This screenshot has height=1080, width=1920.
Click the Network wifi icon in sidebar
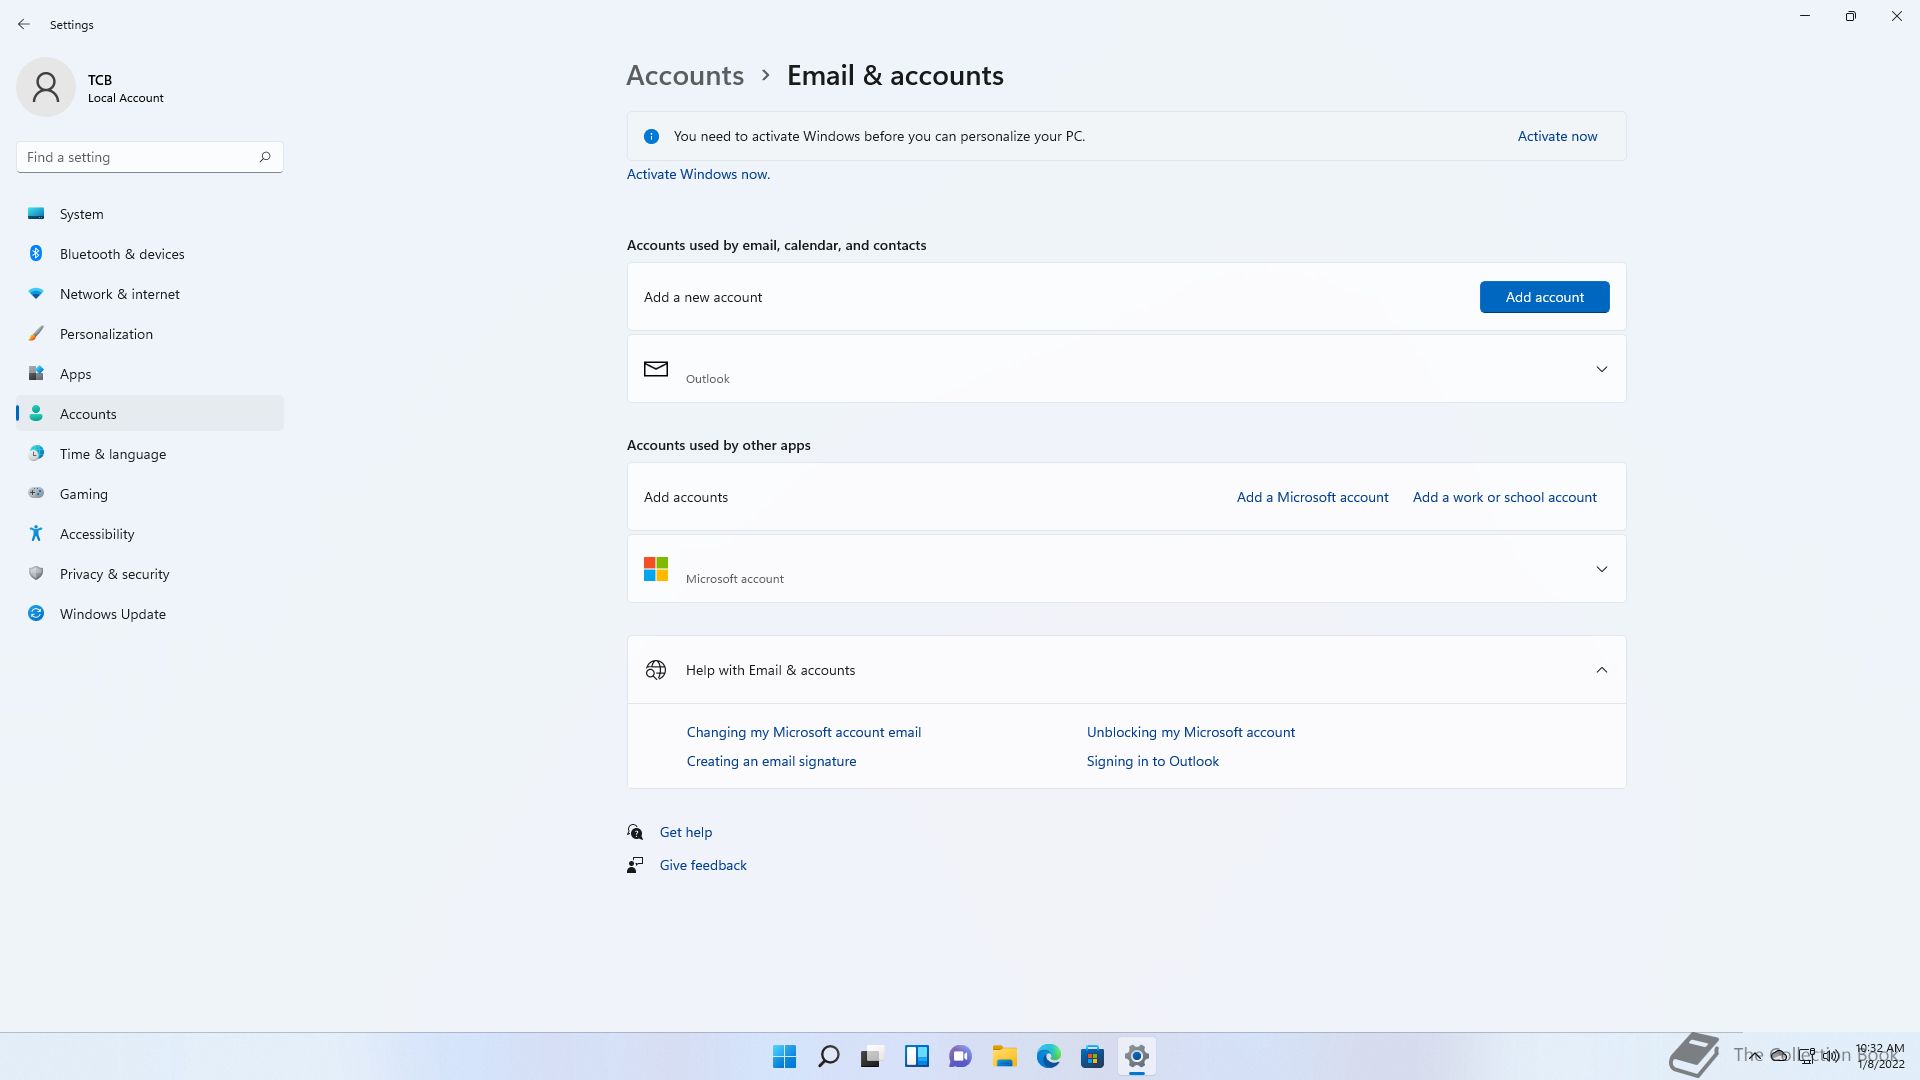(x=36, y=293)
